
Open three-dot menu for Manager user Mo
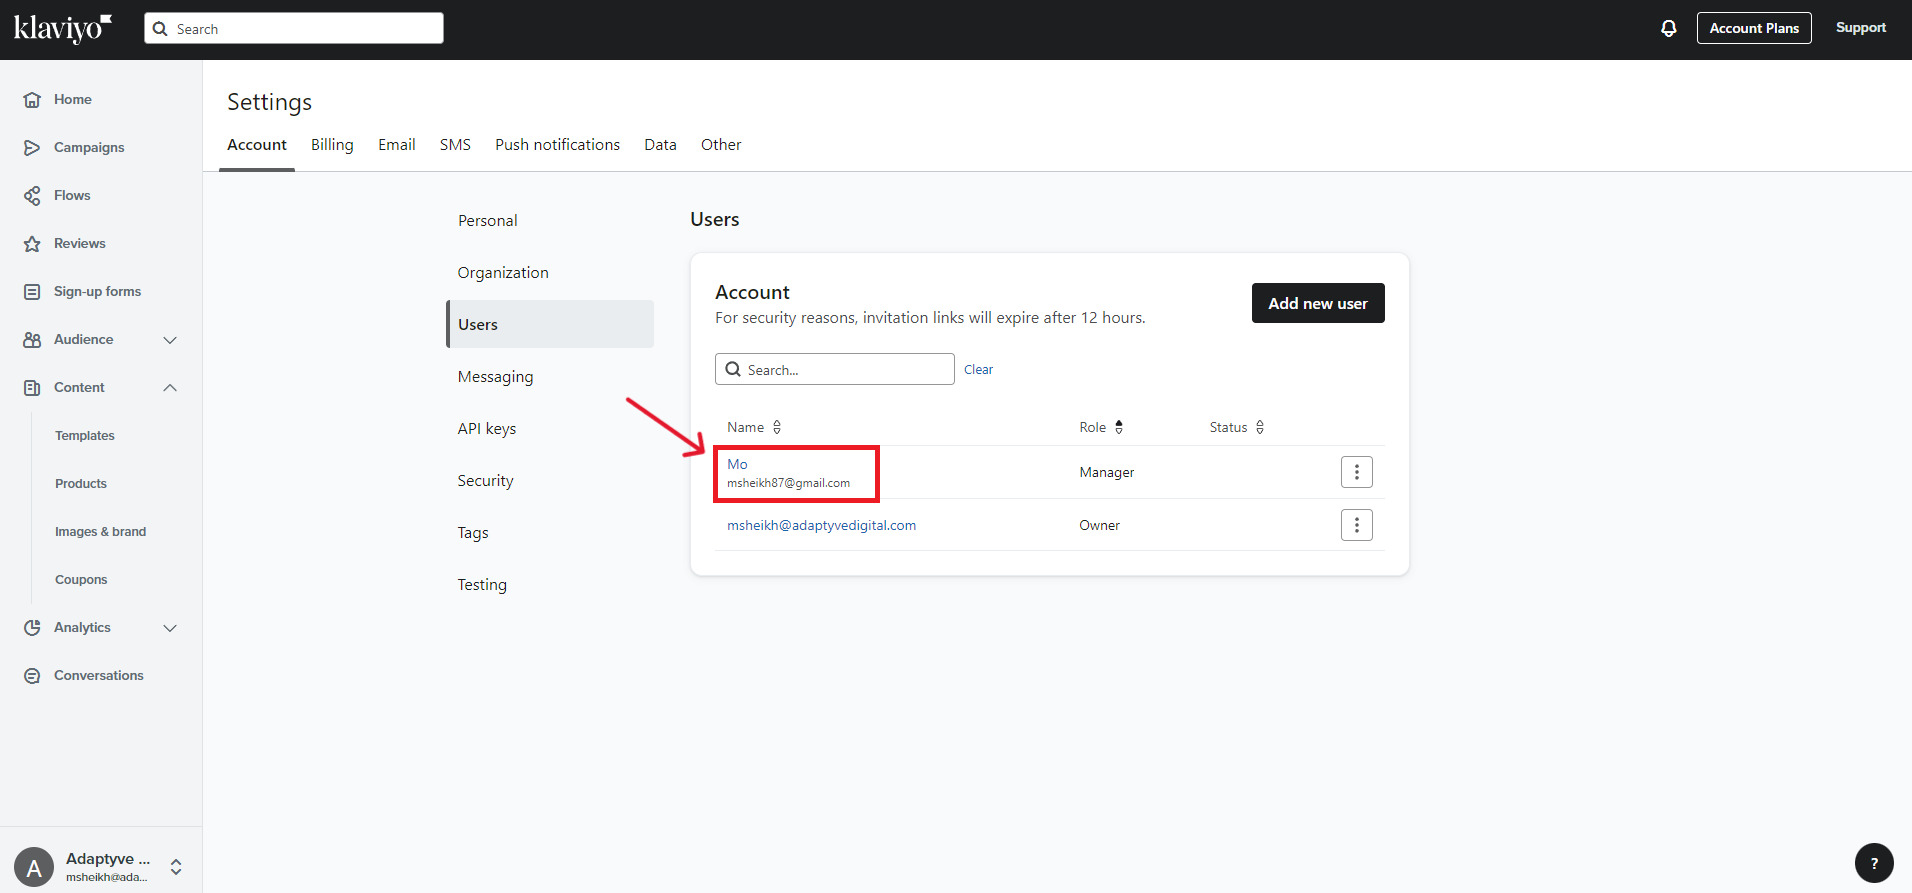click(x=1356, y=472)
